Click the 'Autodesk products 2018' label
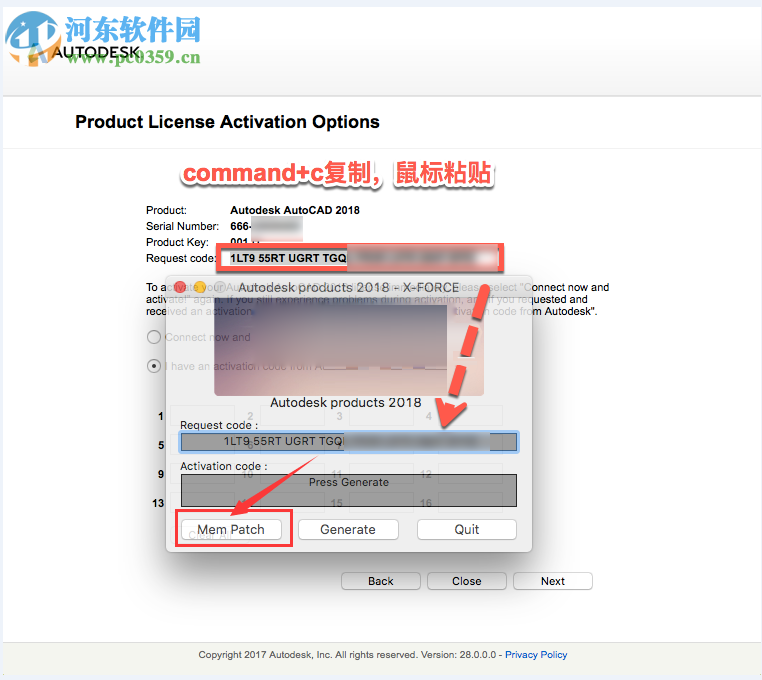The width and height of the screenshot is (762, 680). click(x=346, y=402)
